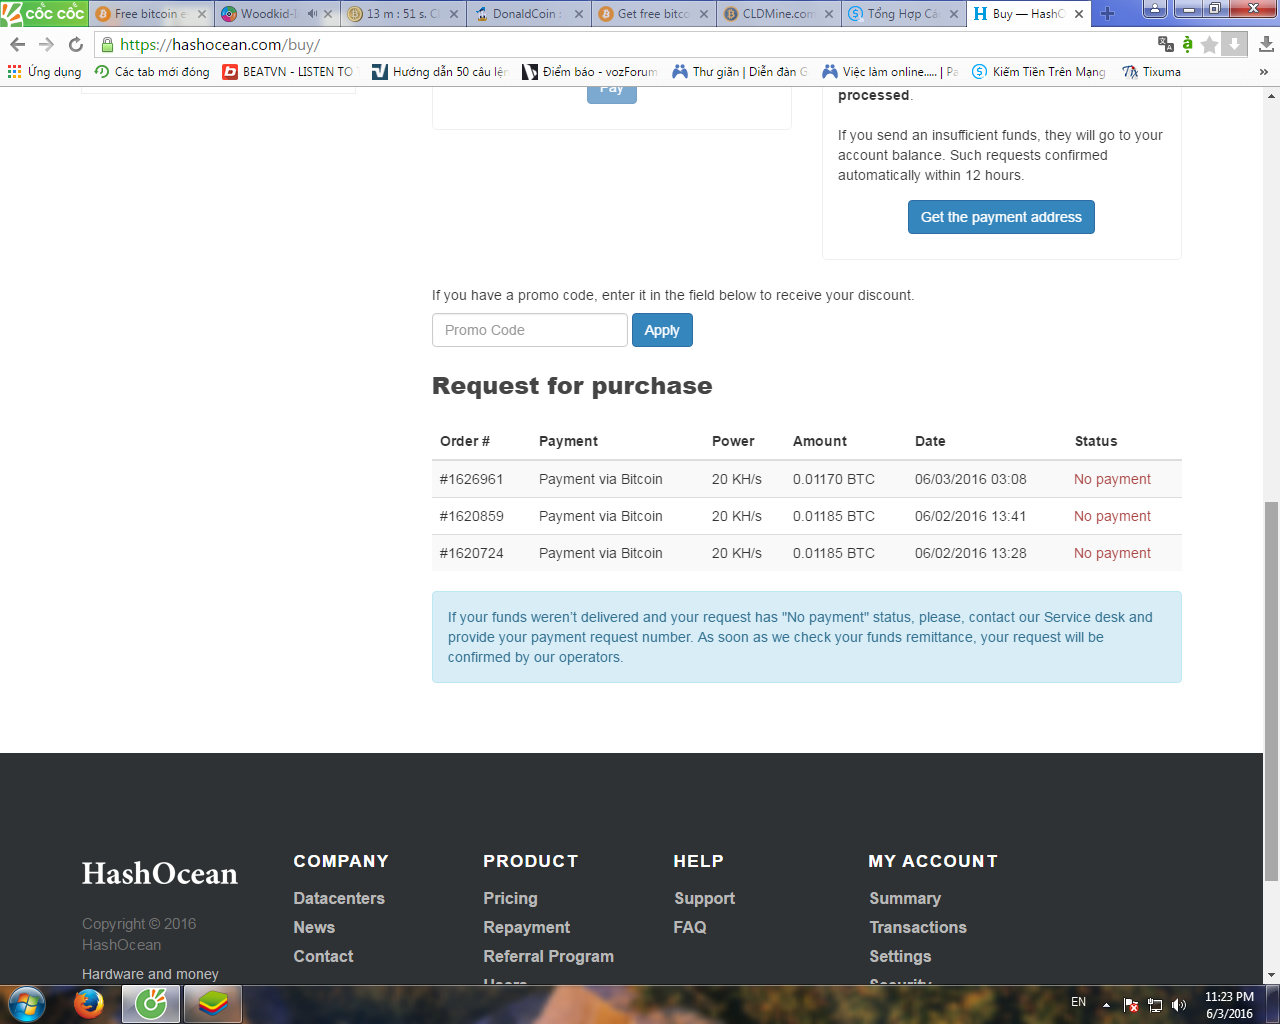Open the Transactions footer link
The height and width of the screenshot is (1024, 1280).
pos(918,927)
